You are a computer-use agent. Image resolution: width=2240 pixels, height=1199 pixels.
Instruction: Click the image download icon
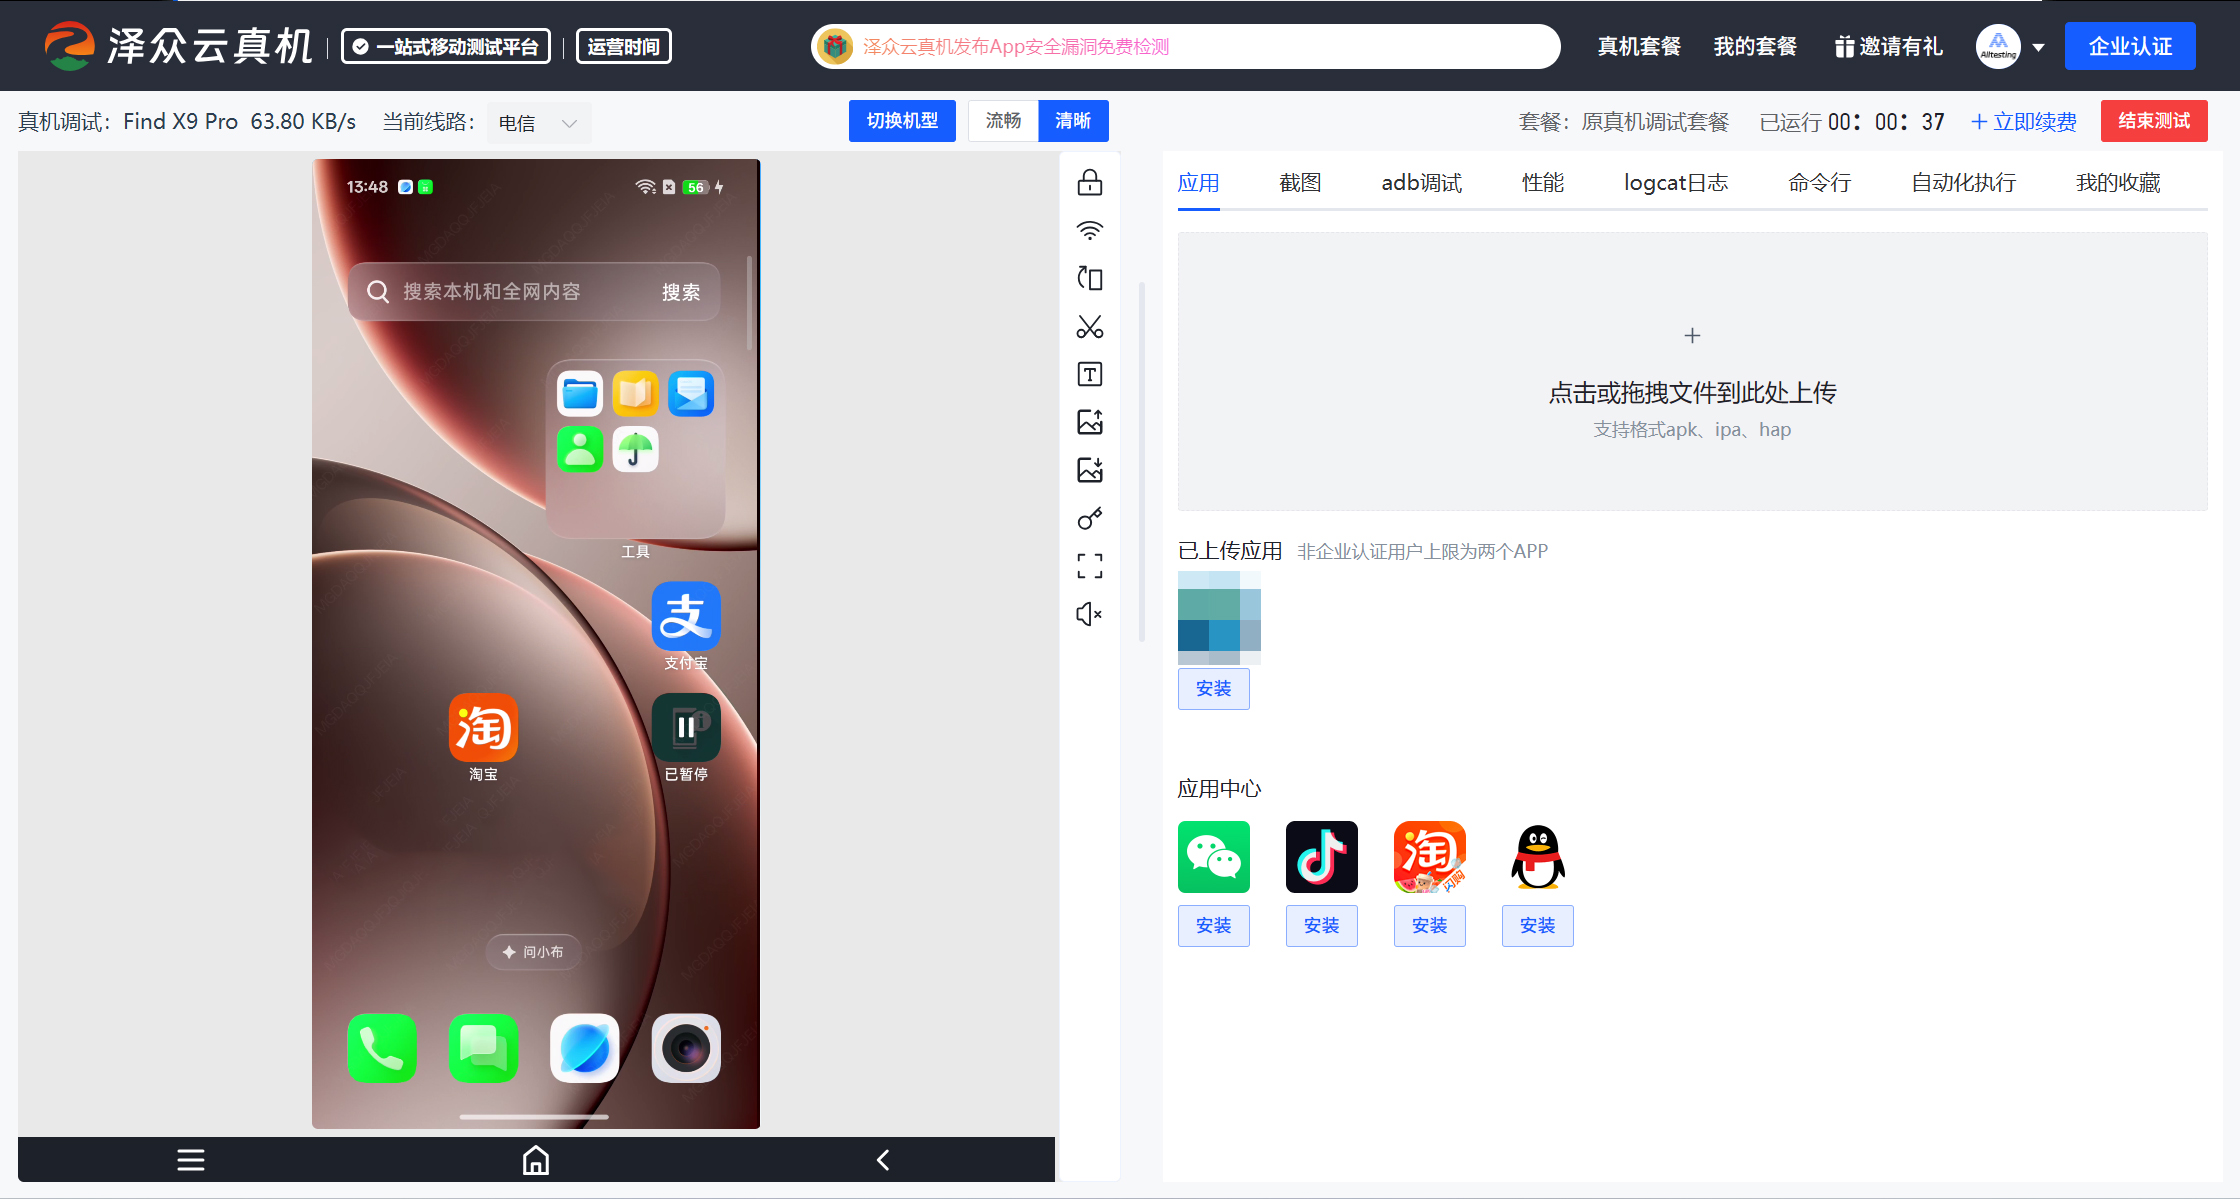tap(1090, 470)
